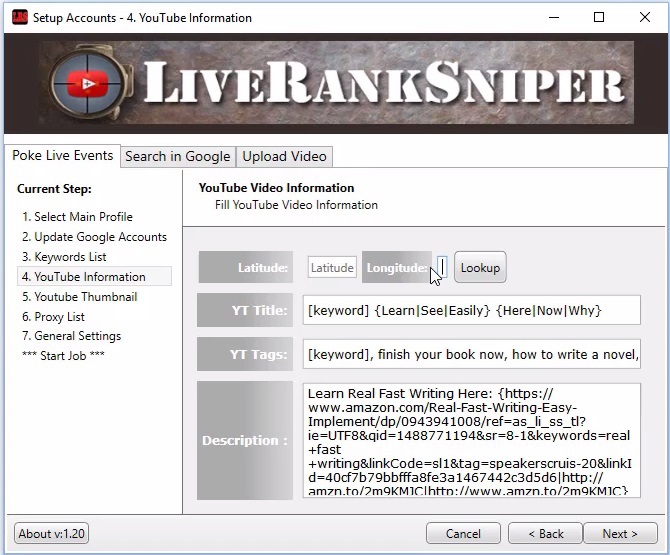The width and height of the screenshot is (670, 555).
Task: Go back with the < Back button
Action: 546,534
